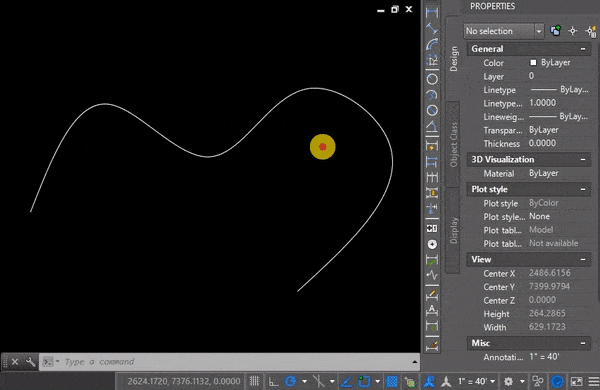Collapse the Plot style section
600x390 pixels.
tap(583, 189)
